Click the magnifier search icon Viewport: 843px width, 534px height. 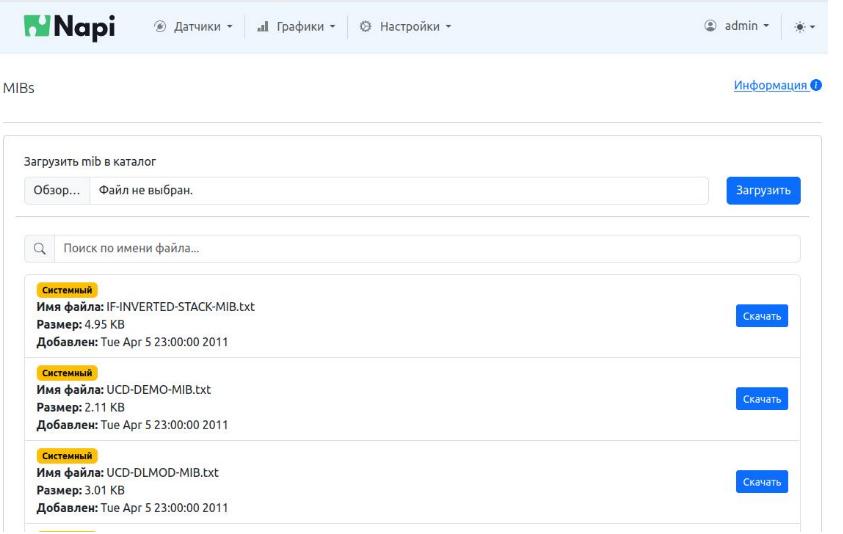pyautogui.click(x=40, y=249)
